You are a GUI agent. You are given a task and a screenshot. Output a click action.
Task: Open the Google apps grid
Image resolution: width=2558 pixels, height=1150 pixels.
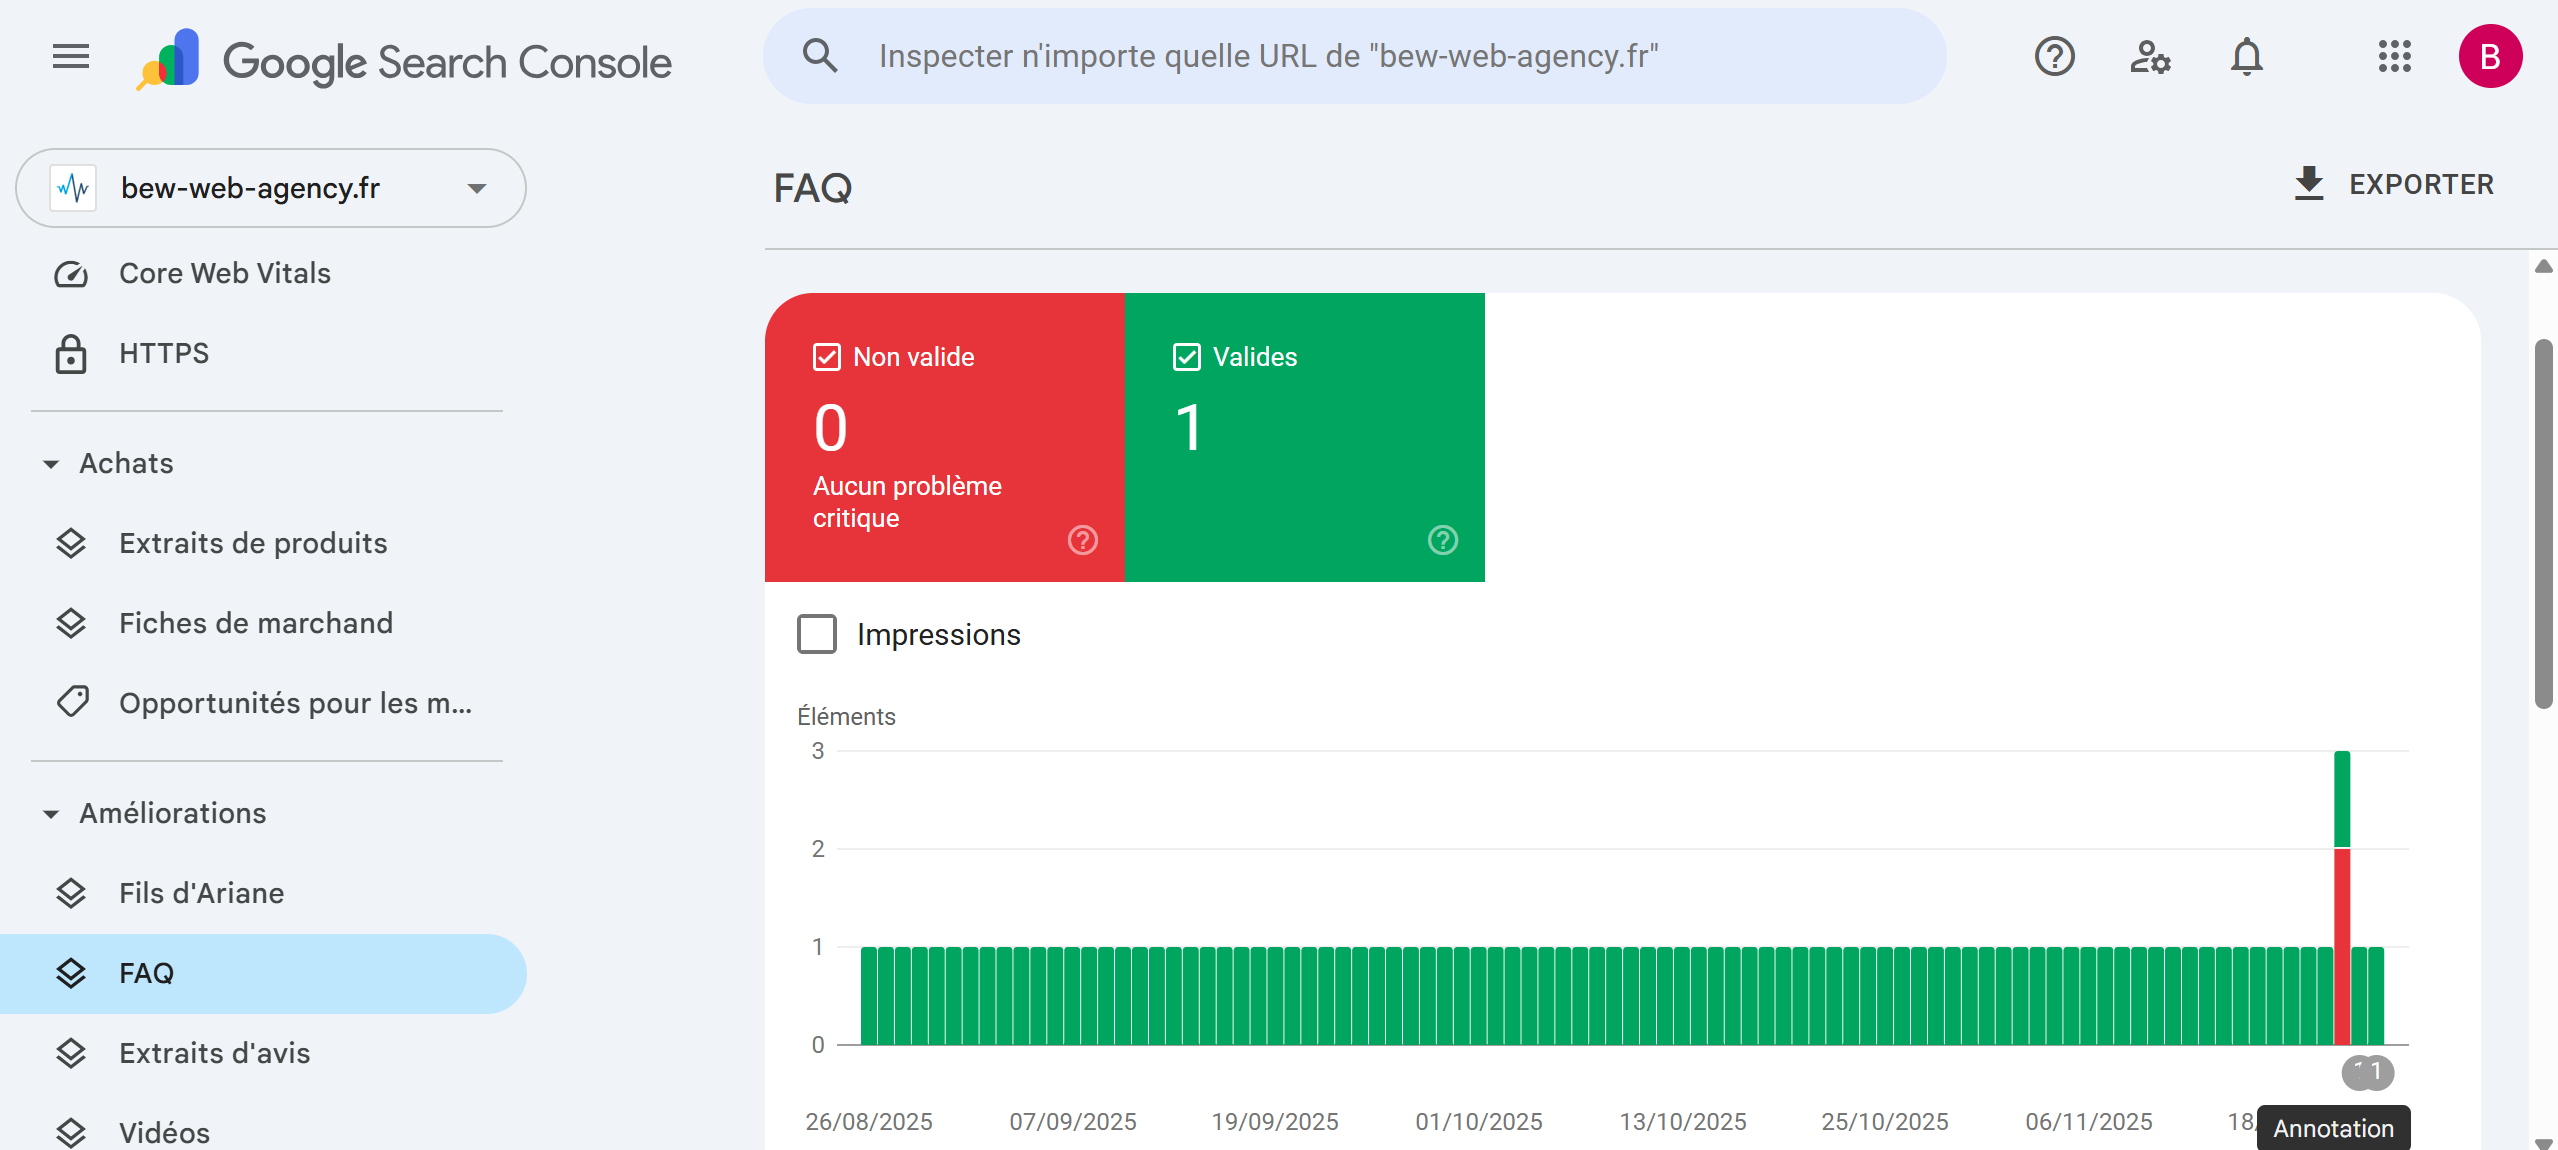[2395, 56]
